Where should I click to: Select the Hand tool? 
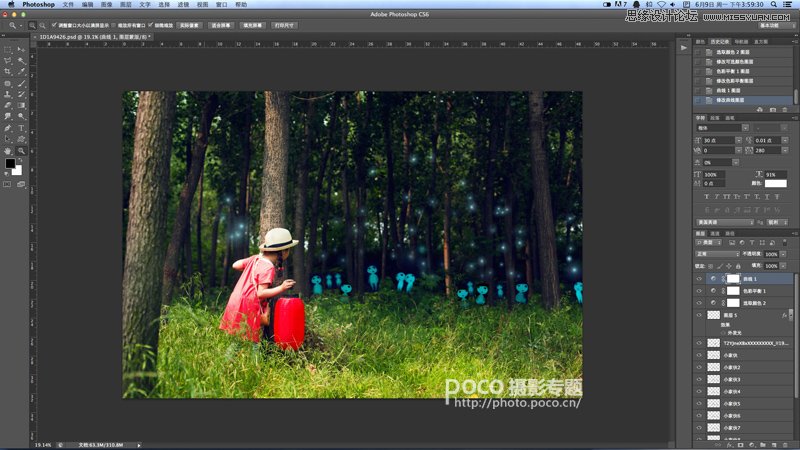click(x=8, y=151)
